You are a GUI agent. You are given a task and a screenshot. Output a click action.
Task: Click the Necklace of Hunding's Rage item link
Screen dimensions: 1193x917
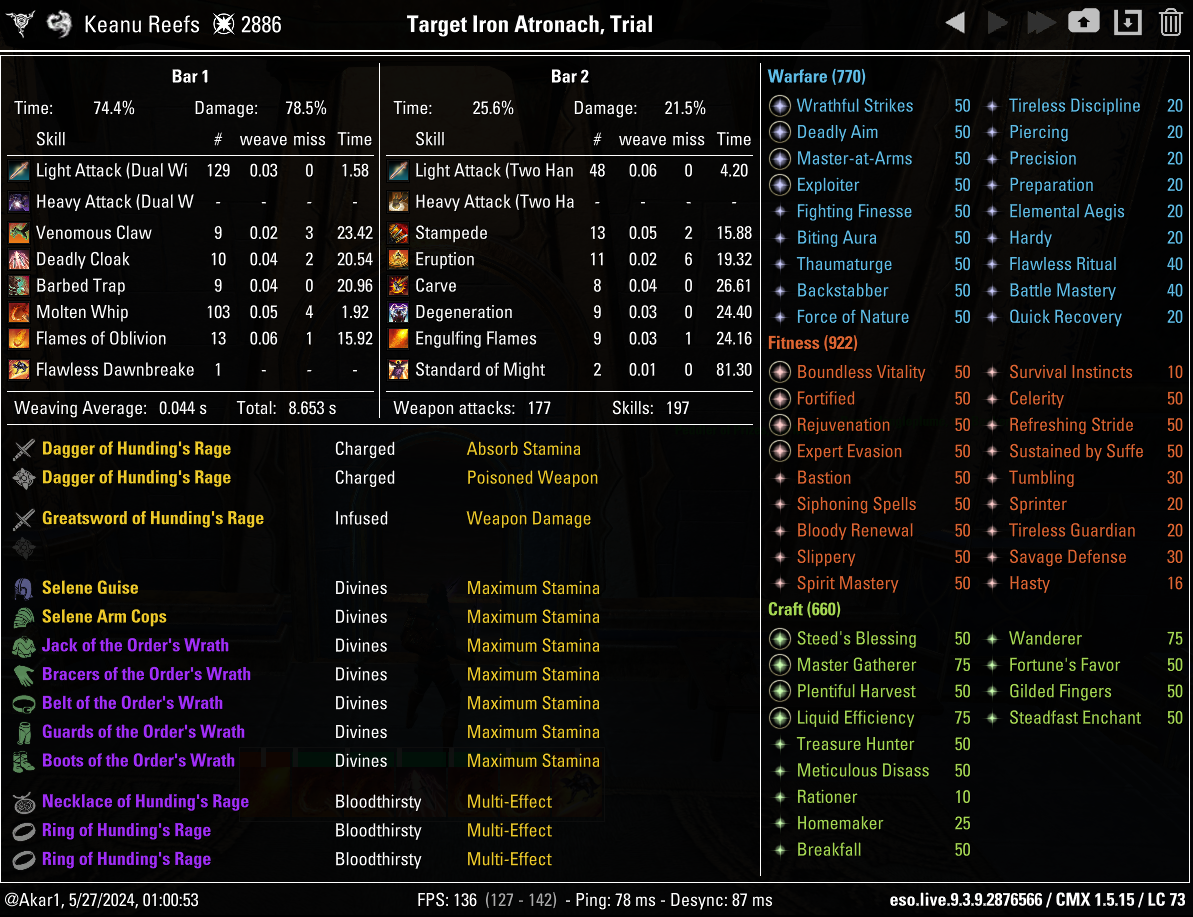pos(145,801)
